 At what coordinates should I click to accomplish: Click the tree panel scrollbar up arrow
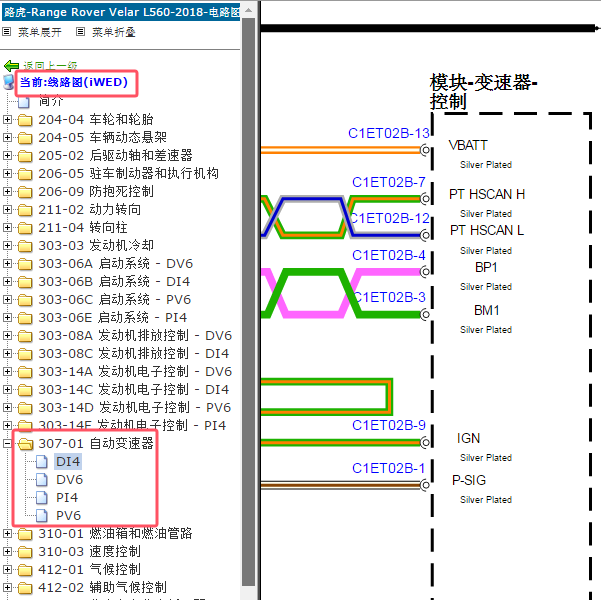click(248, 10)
